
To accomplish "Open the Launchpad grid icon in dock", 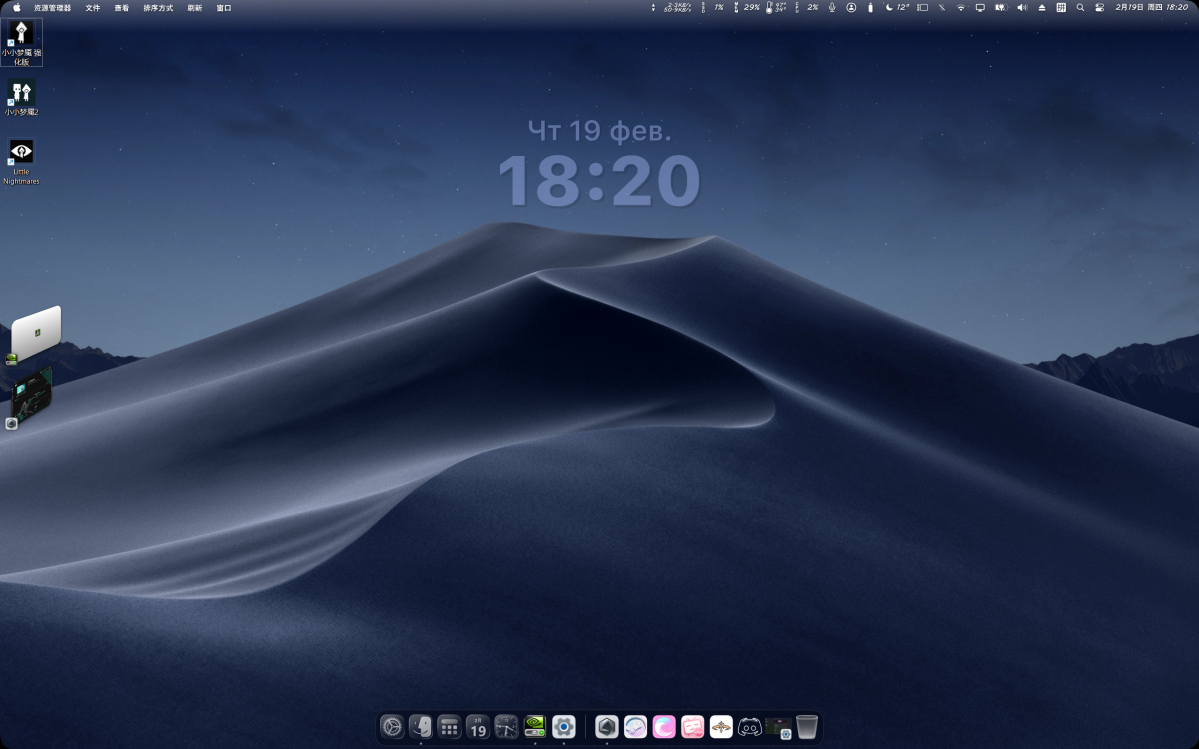I will tap(449, 727).
